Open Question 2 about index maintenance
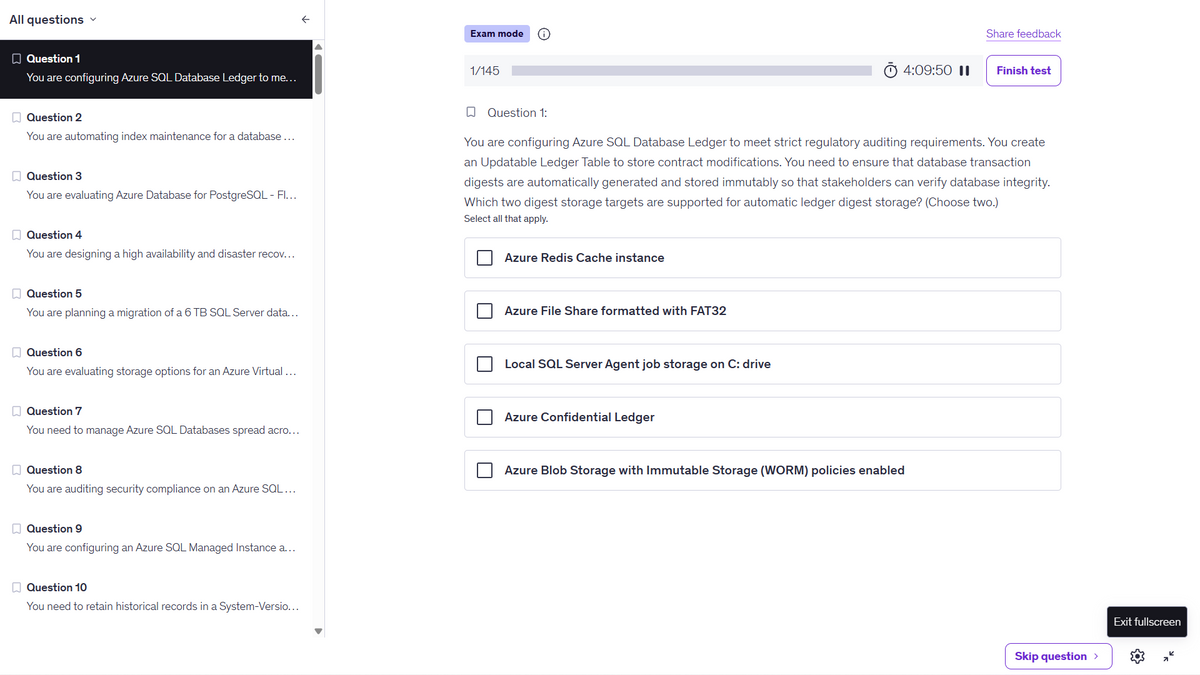Image resolution: width=1200 pixels, height=675 pixels. (x=156, y=127)
